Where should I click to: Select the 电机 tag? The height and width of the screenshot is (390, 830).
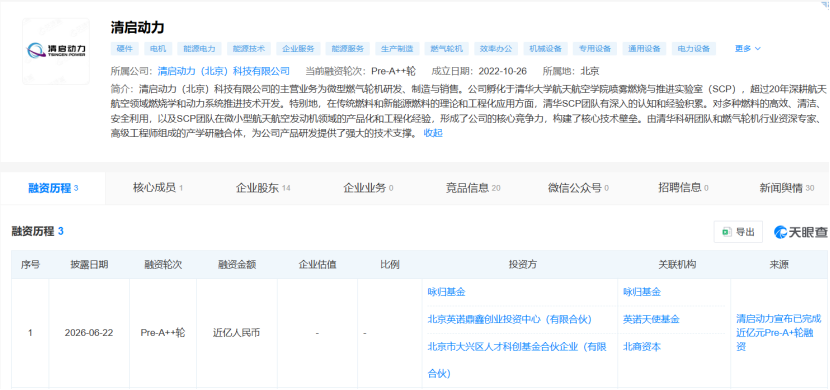(158, 49)
